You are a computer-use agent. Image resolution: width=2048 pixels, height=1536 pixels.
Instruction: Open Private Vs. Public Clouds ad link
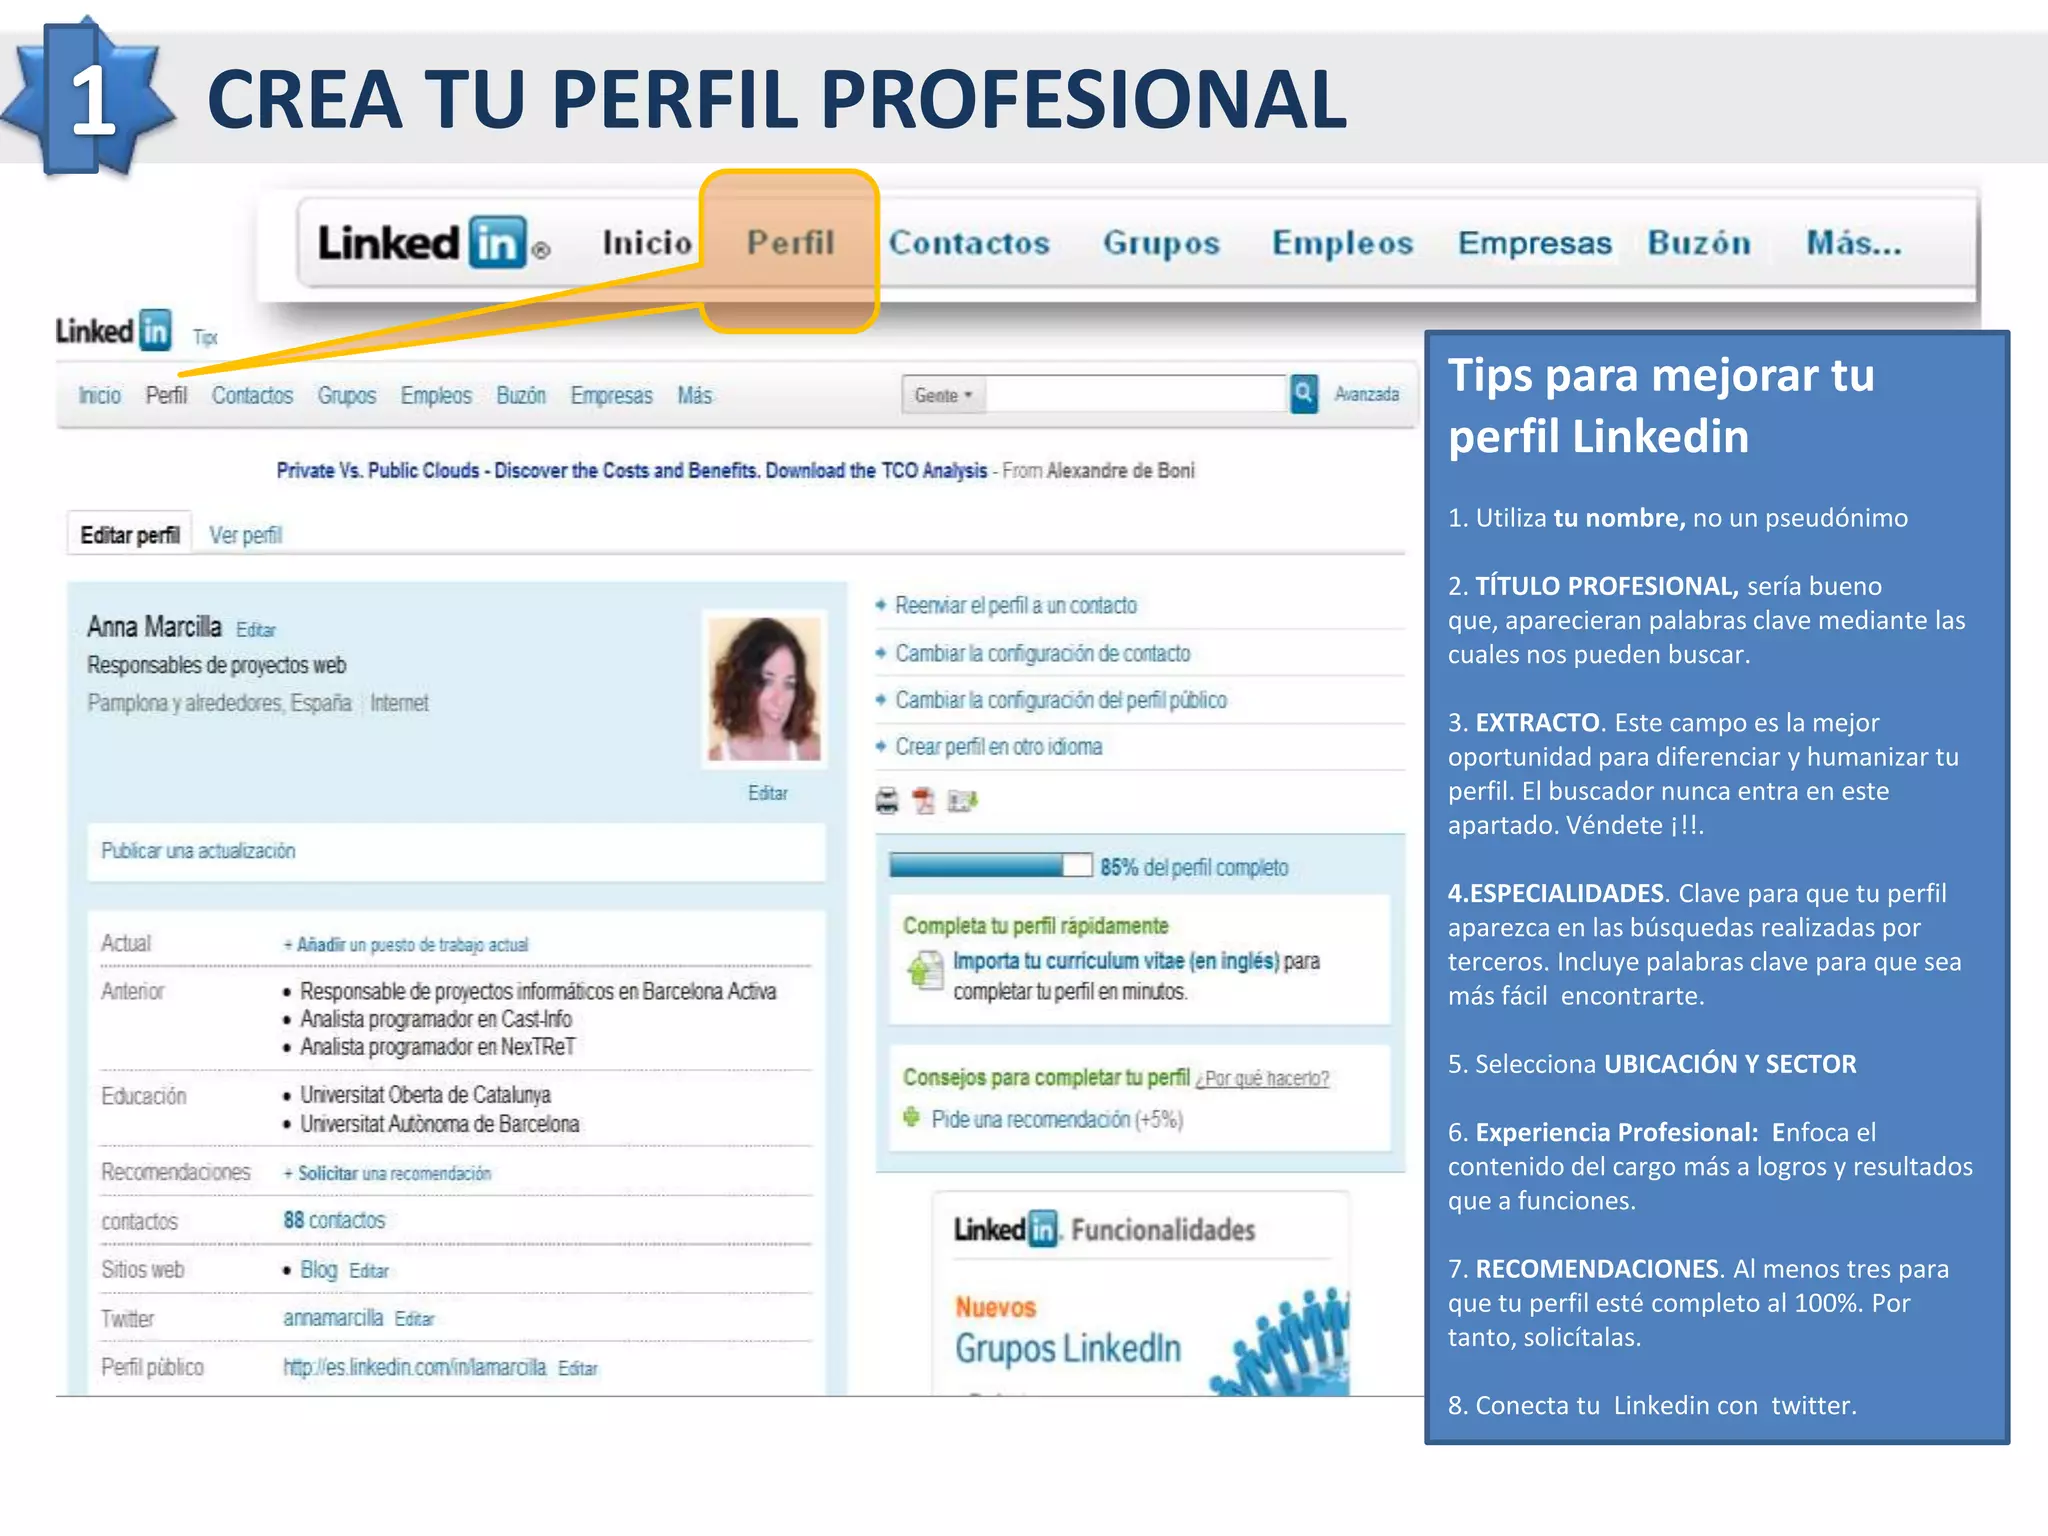tap(631, 470)
